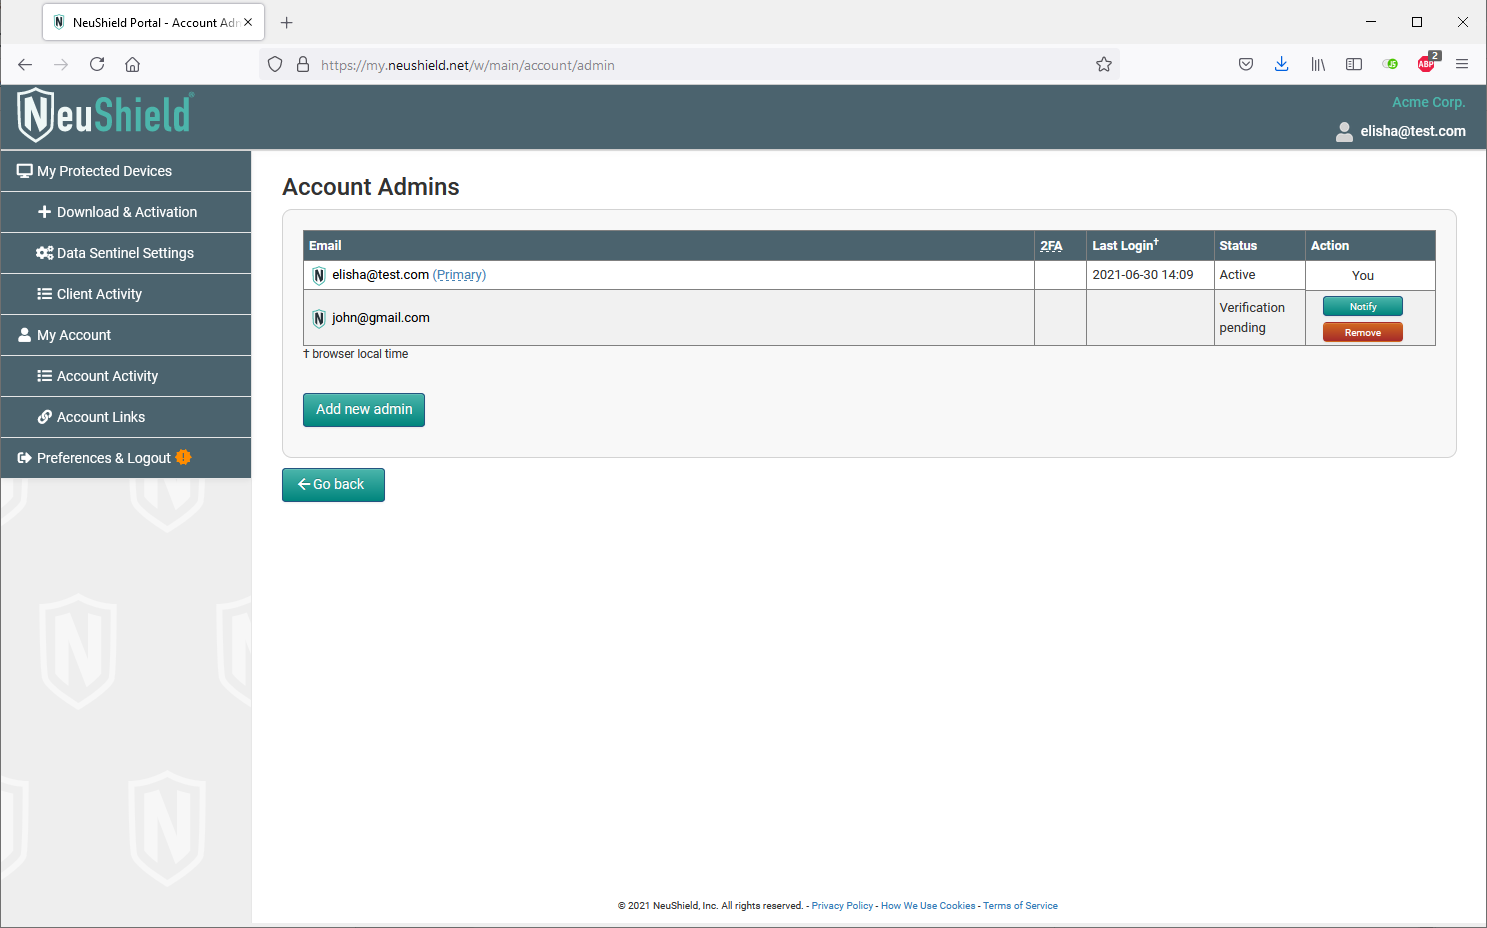Screen dimensions: 1487x928
Task: Open Account Links page
Action: pos(126,417)
